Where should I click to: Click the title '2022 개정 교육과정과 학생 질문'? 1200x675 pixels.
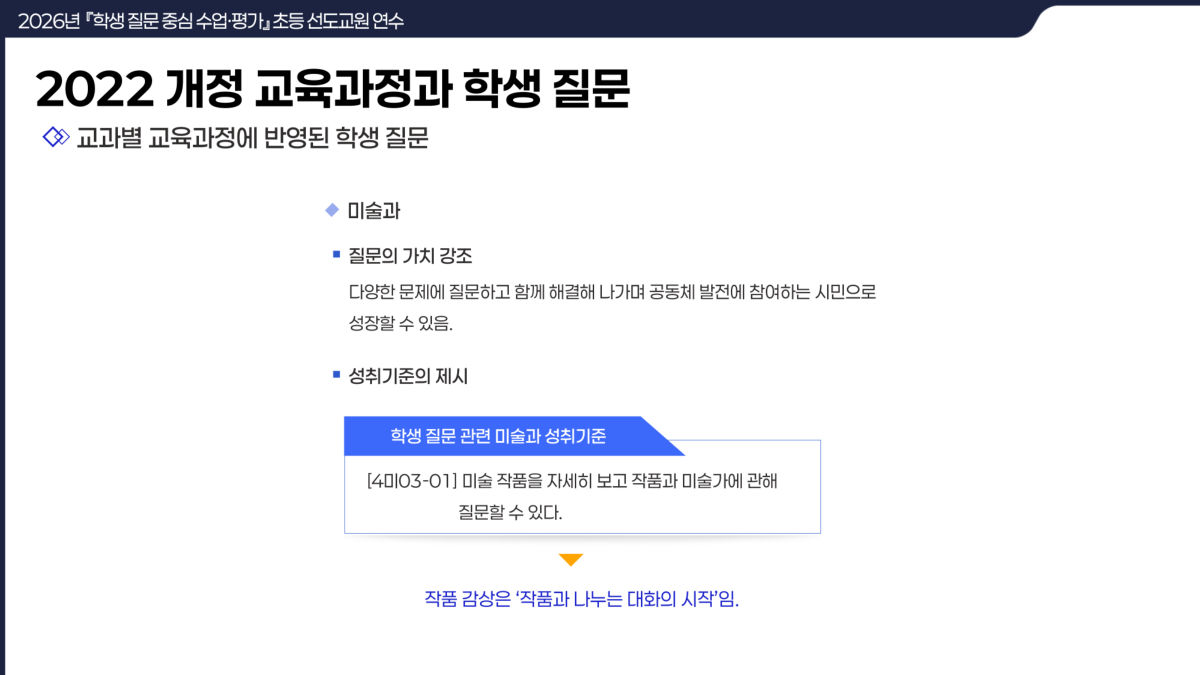333,90
